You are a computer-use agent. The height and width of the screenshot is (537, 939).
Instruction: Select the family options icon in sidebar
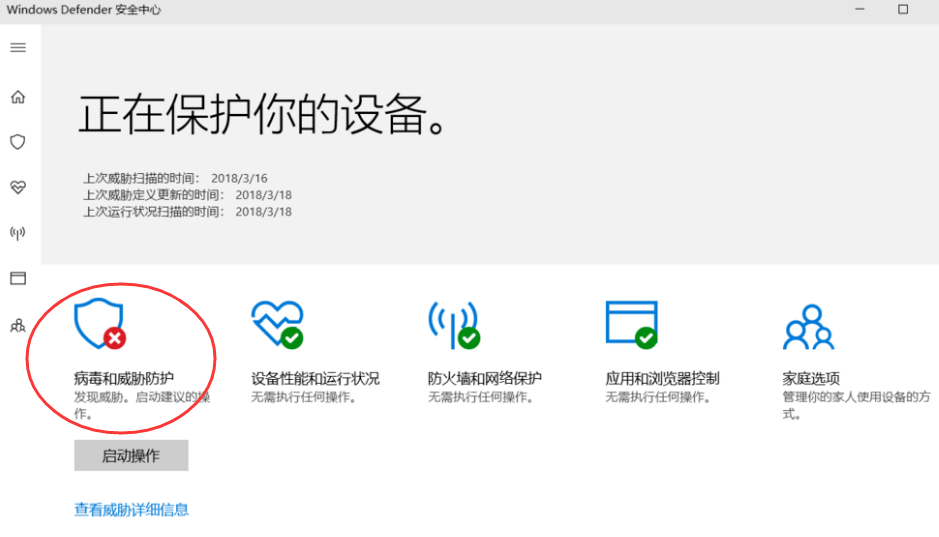pyautogui.click(x=18, y=325)
